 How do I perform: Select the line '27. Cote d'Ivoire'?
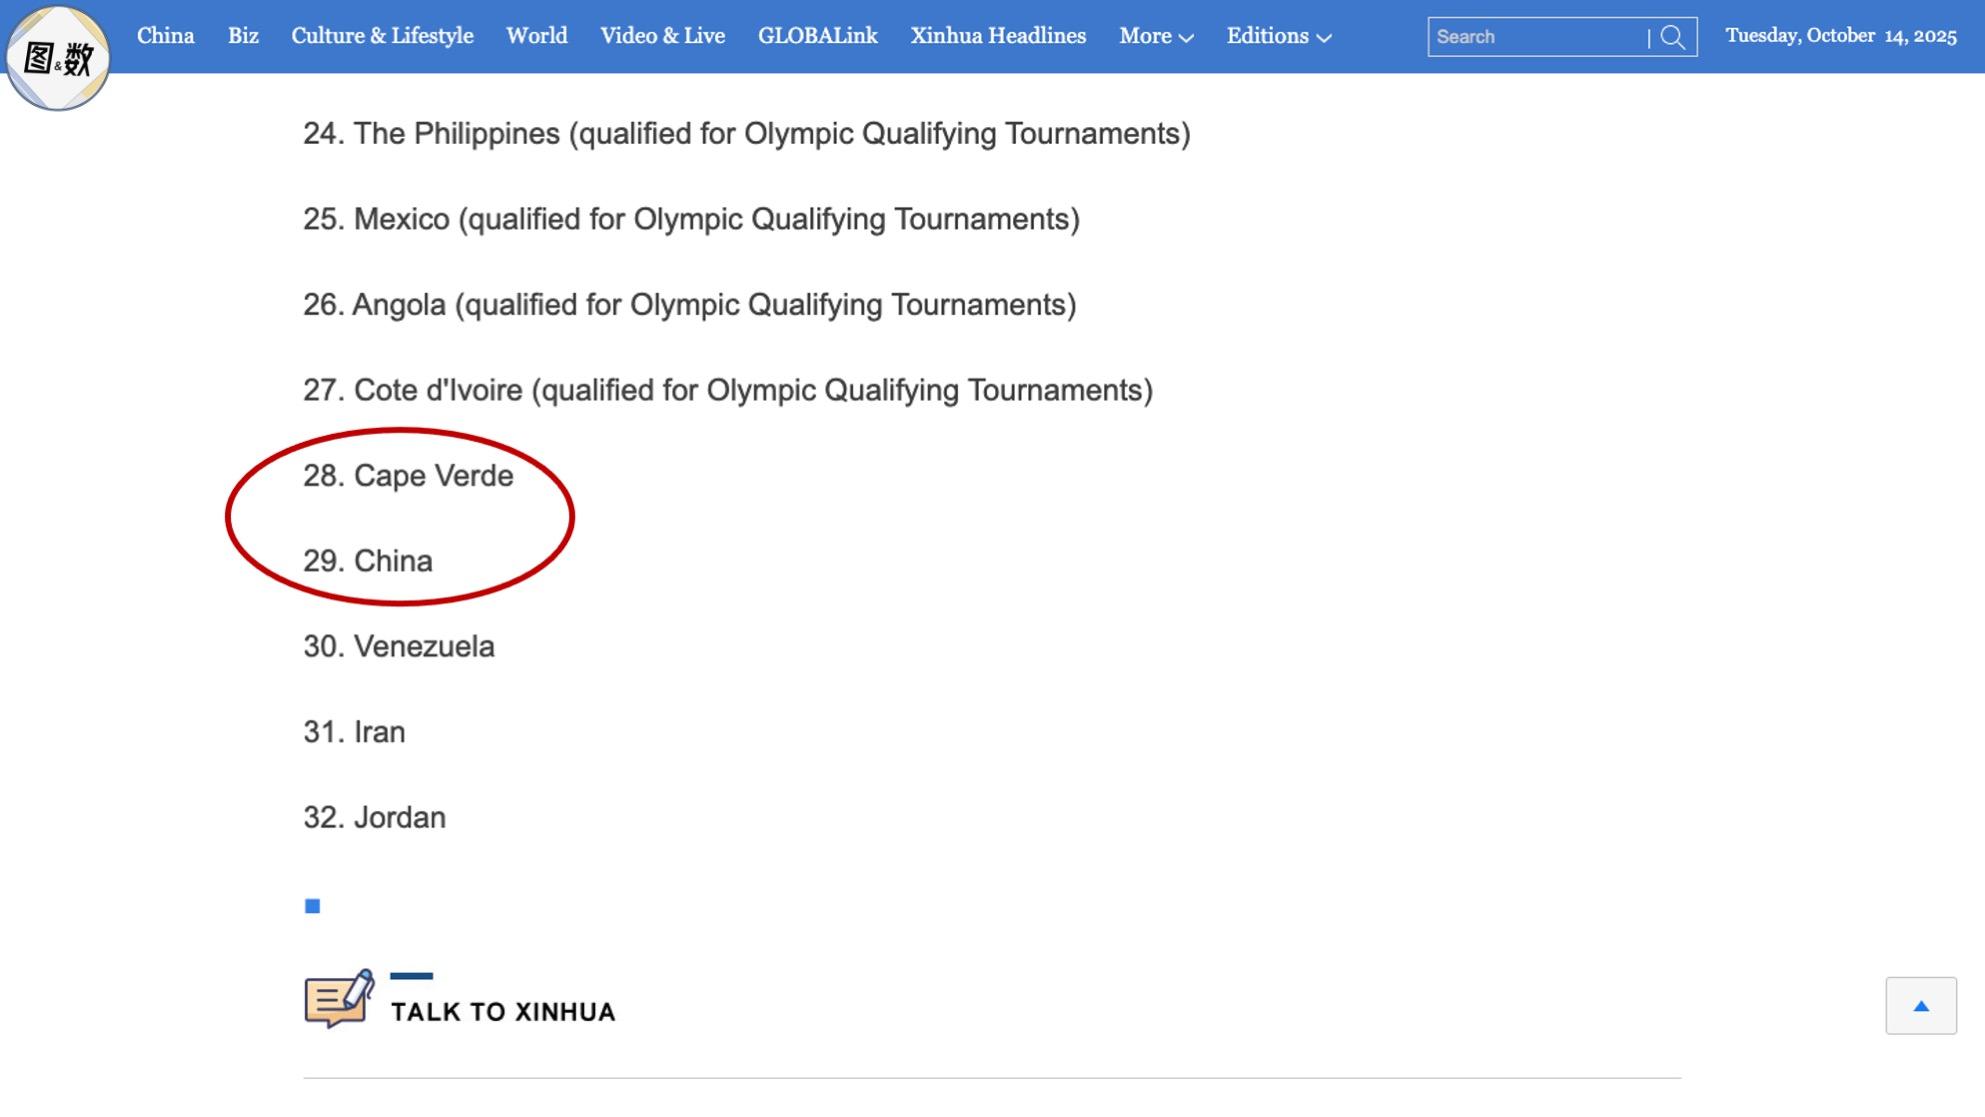728,390
